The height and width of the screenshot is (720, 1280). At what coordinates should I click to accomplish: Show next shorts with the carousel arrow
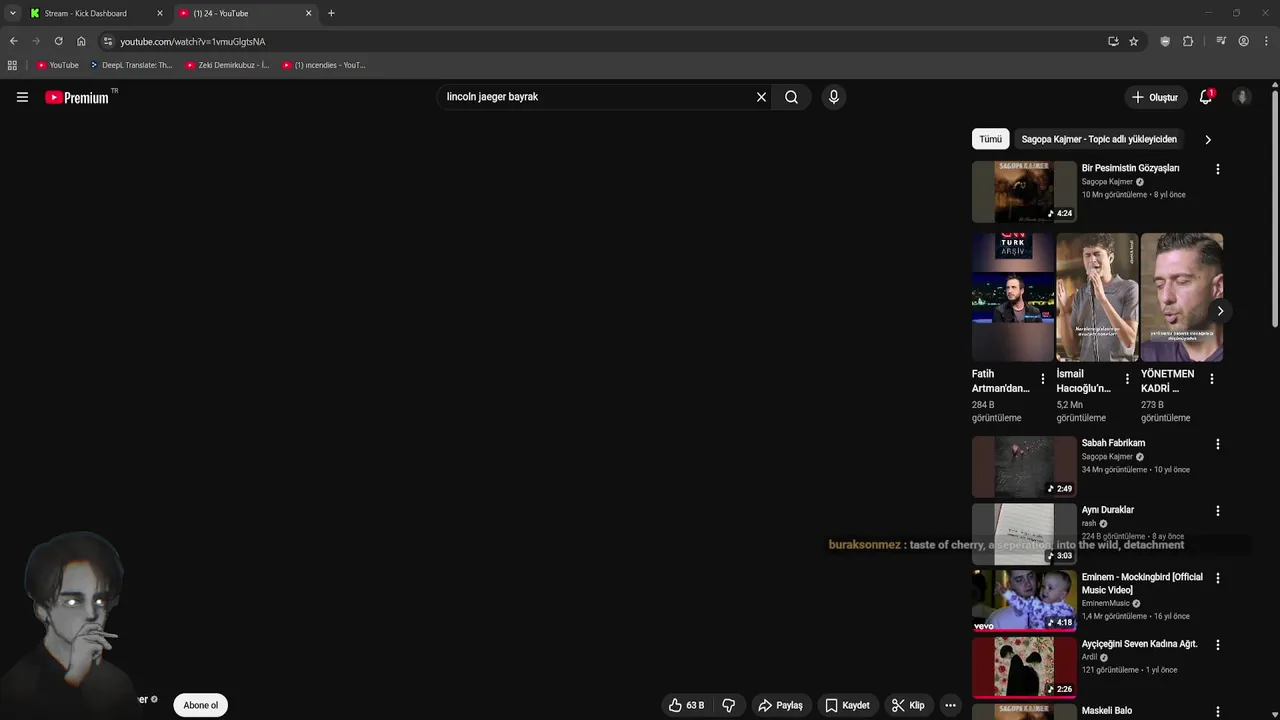point(1220,311)
